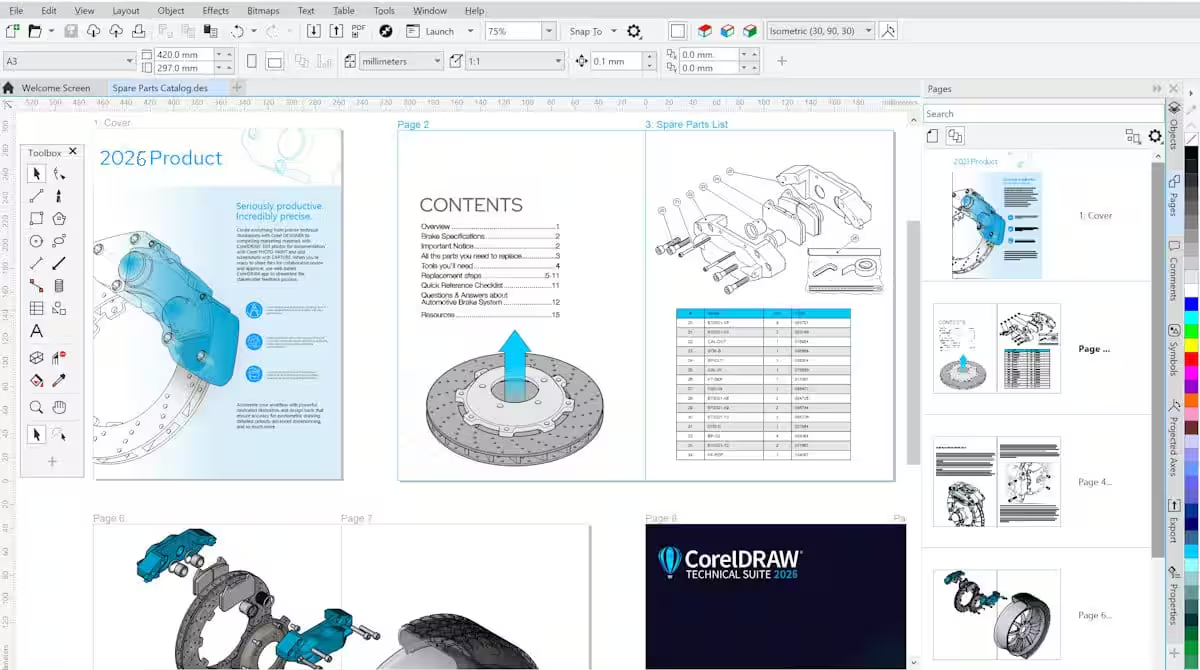Open the Layout menu
This screenshot has width=1200, height=670.
click(x=126, y=10)
